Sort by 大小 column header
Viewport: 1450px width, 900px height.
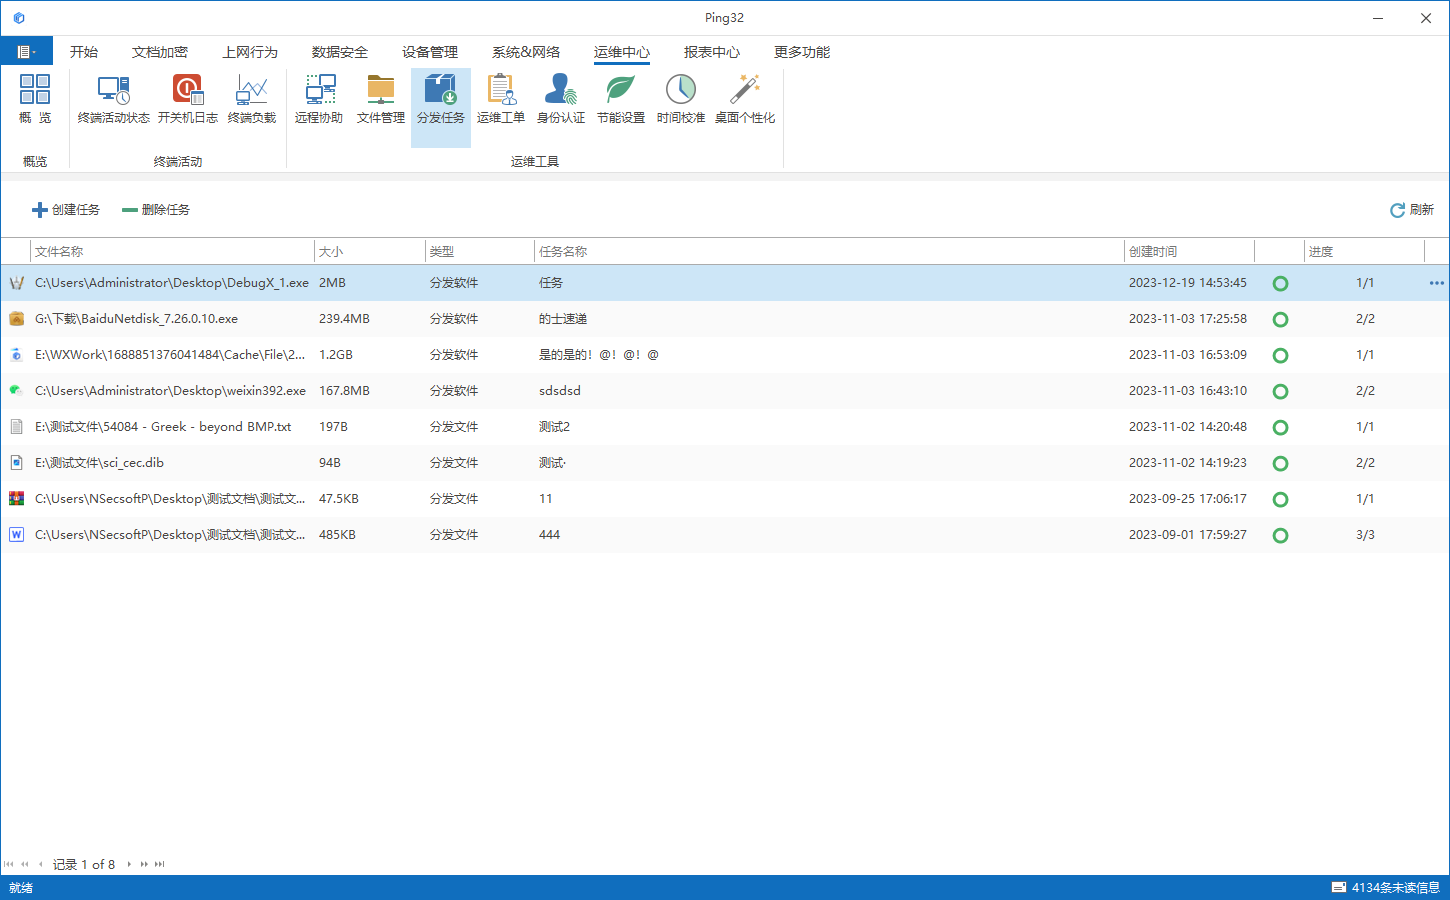(369, 252)
